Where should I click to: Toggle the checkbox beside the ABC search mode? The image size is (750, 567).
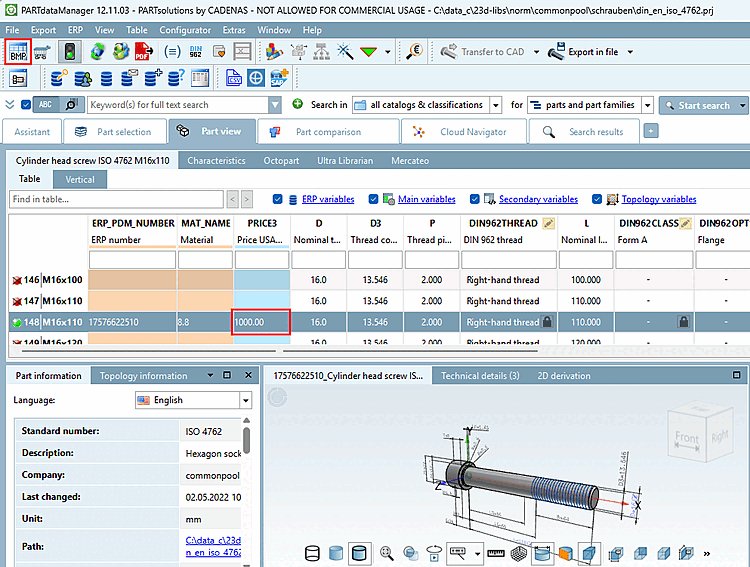(26, 104)
